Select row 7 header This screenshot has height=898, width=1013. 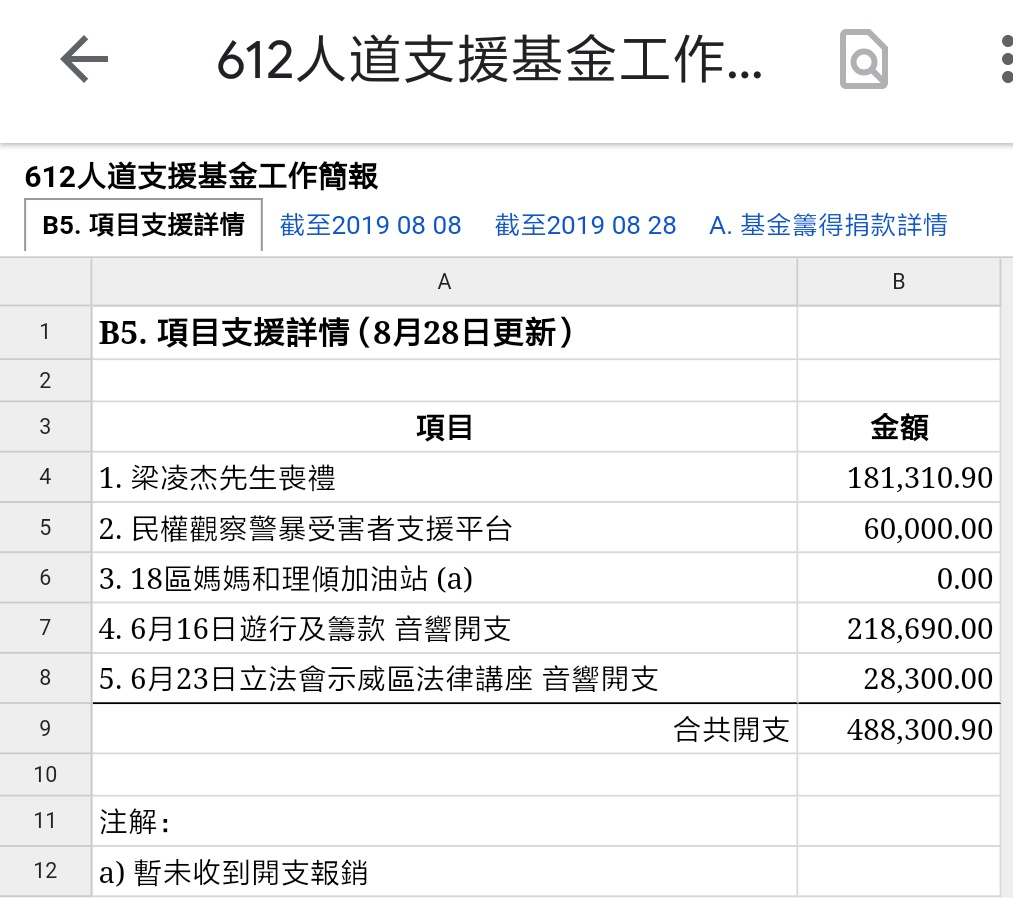45,627
